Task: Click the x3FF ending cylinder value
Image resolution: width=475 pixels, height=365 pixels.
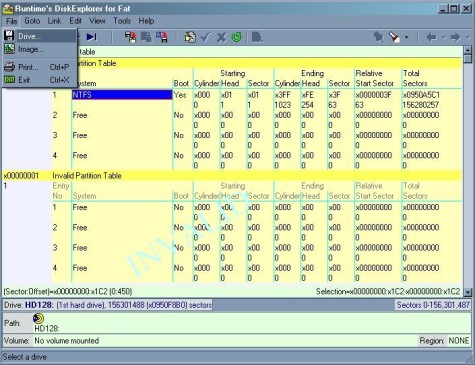Action: pyautogui.click(x=283, y=95)
